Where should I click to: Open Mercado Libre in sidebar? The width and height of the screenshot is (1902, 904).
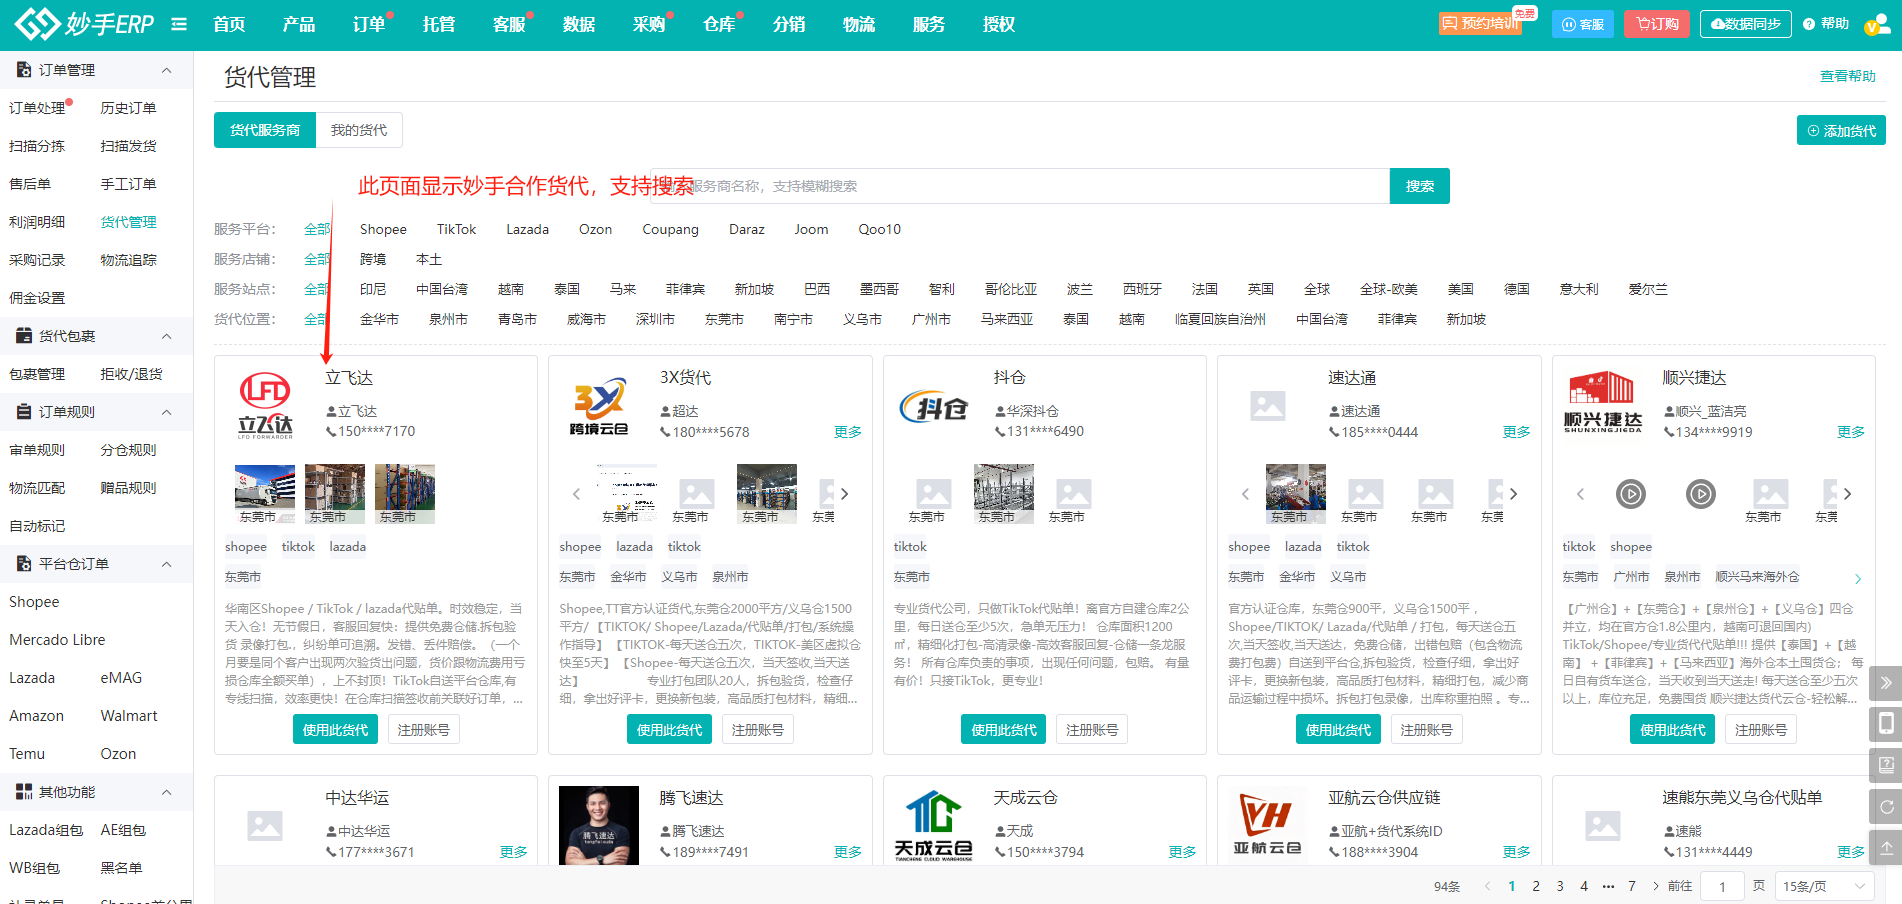pos(57,640)
